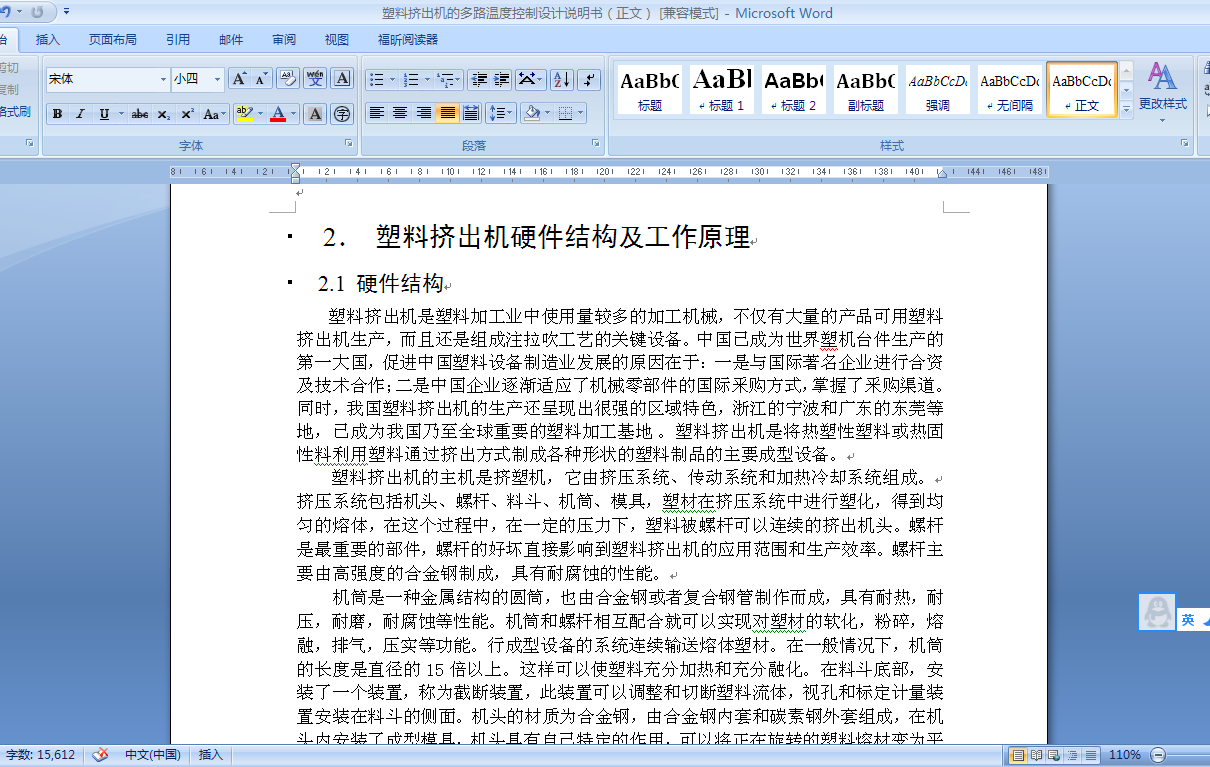The image size is (1210, 767).
Task: Click the Shrink Font button
Action: 261,79
